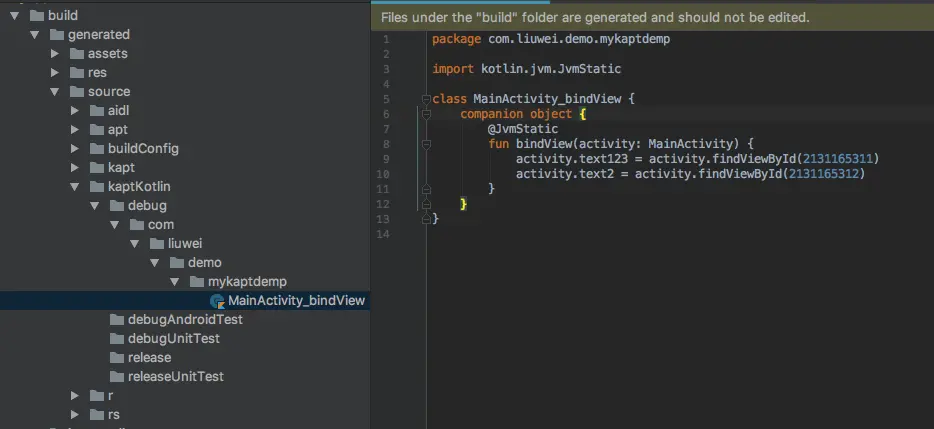Viewport: 934px width, 429px height.
Task: Click the class name MainActivity_bindView in code
Action: [x=547, y=99]
